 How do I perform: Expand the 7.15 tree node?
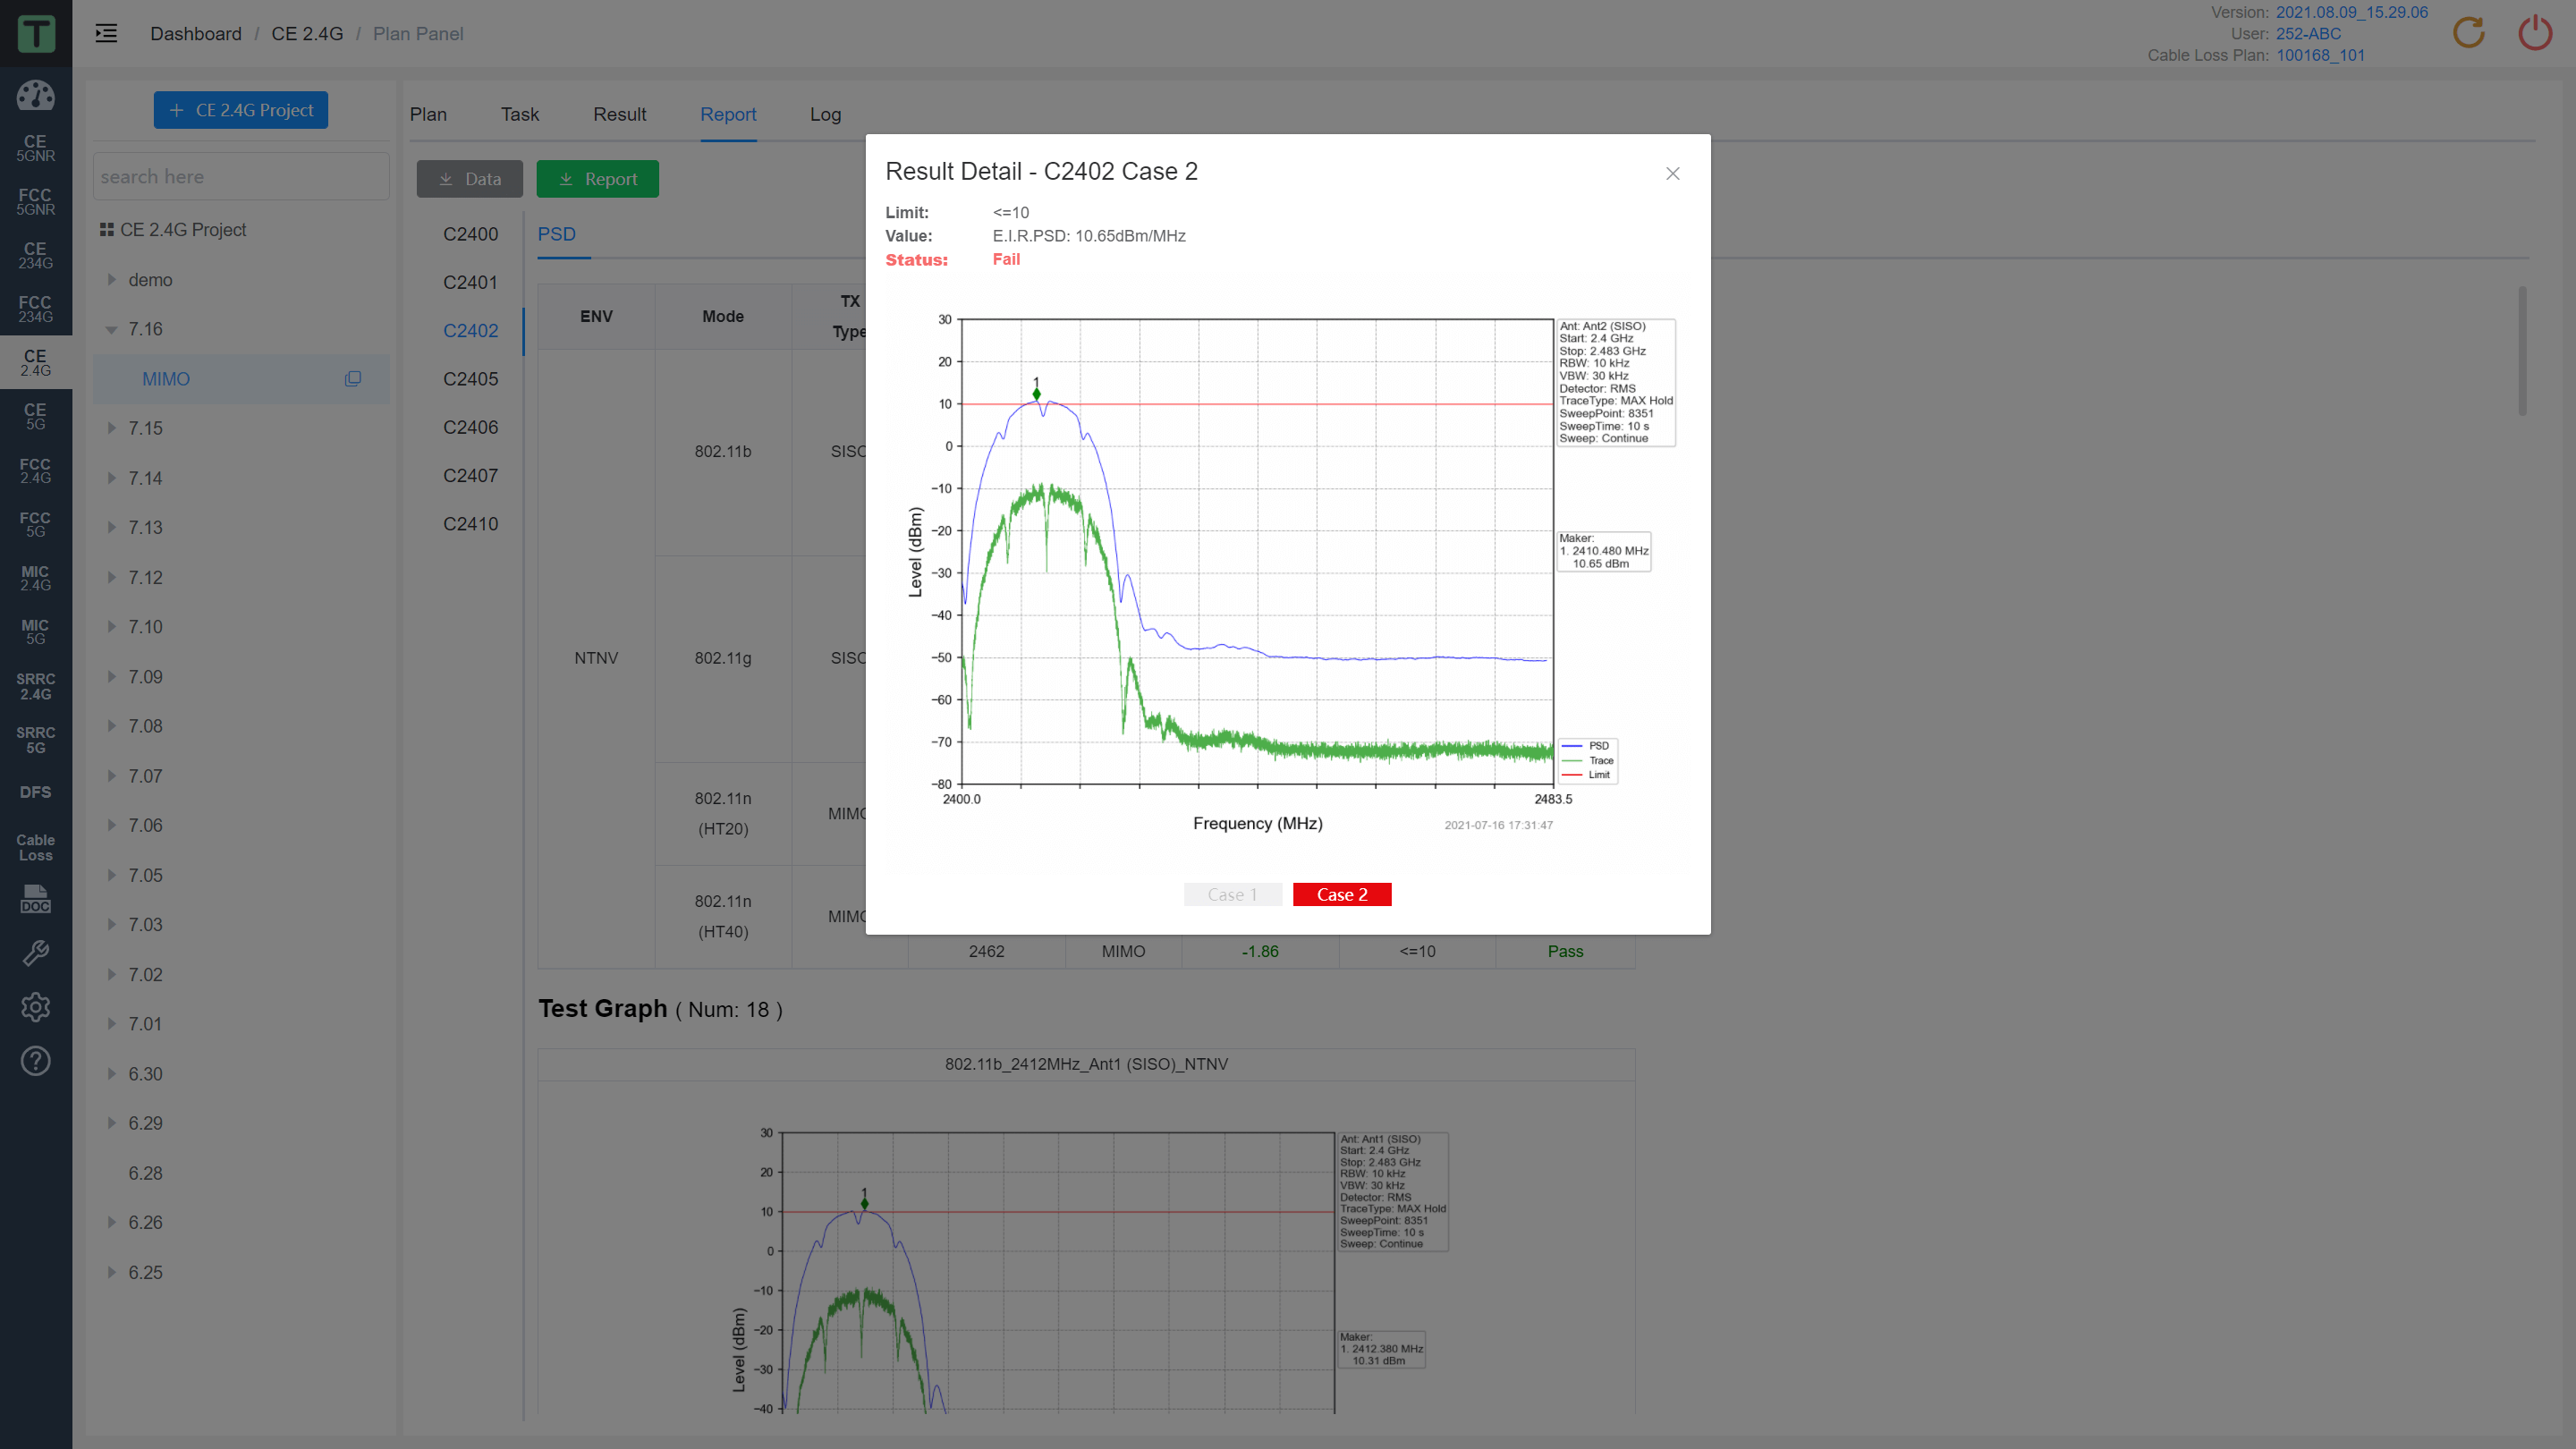click(x=112, y=428)
